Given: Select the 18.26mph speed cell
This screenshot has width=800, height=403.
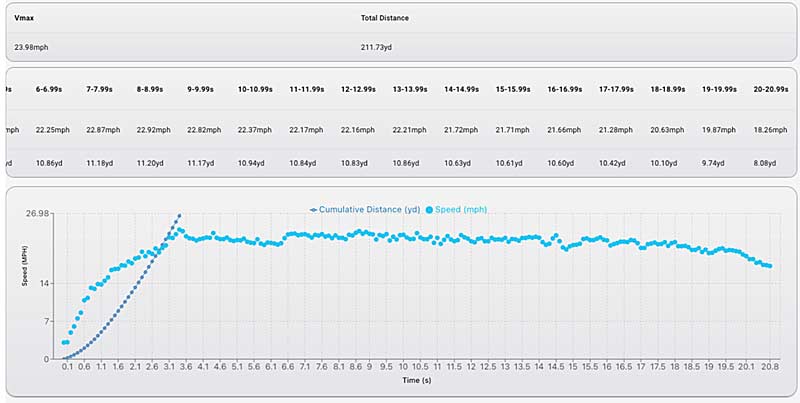Looking at the screenshot, I should 770,130.
